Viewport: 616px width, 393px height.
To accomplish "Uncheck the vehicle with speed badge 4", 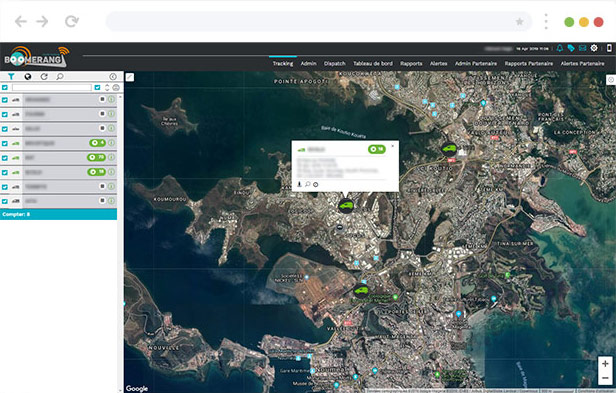I will pos(5,143).
